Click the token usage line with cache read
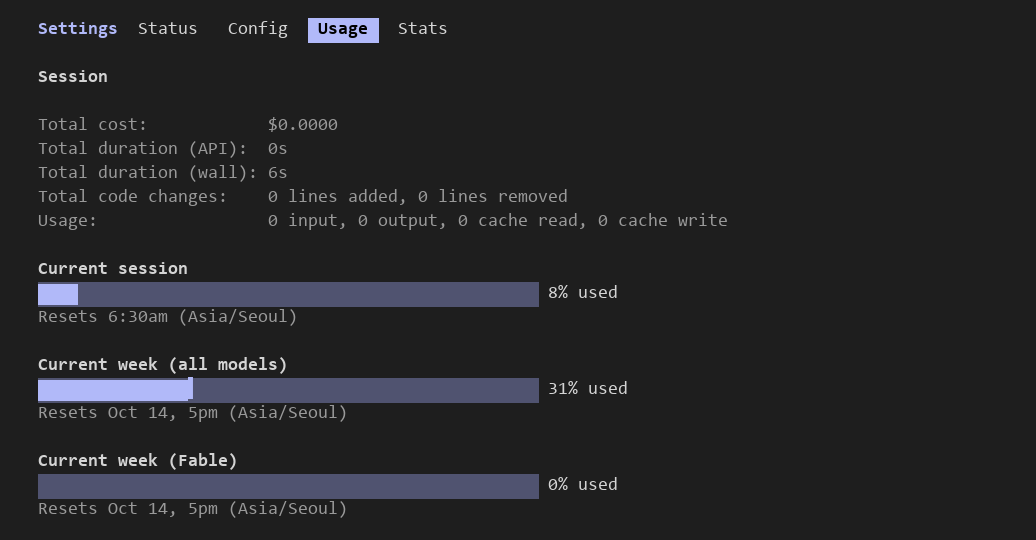1036x540 pixels. pos(498,221)
